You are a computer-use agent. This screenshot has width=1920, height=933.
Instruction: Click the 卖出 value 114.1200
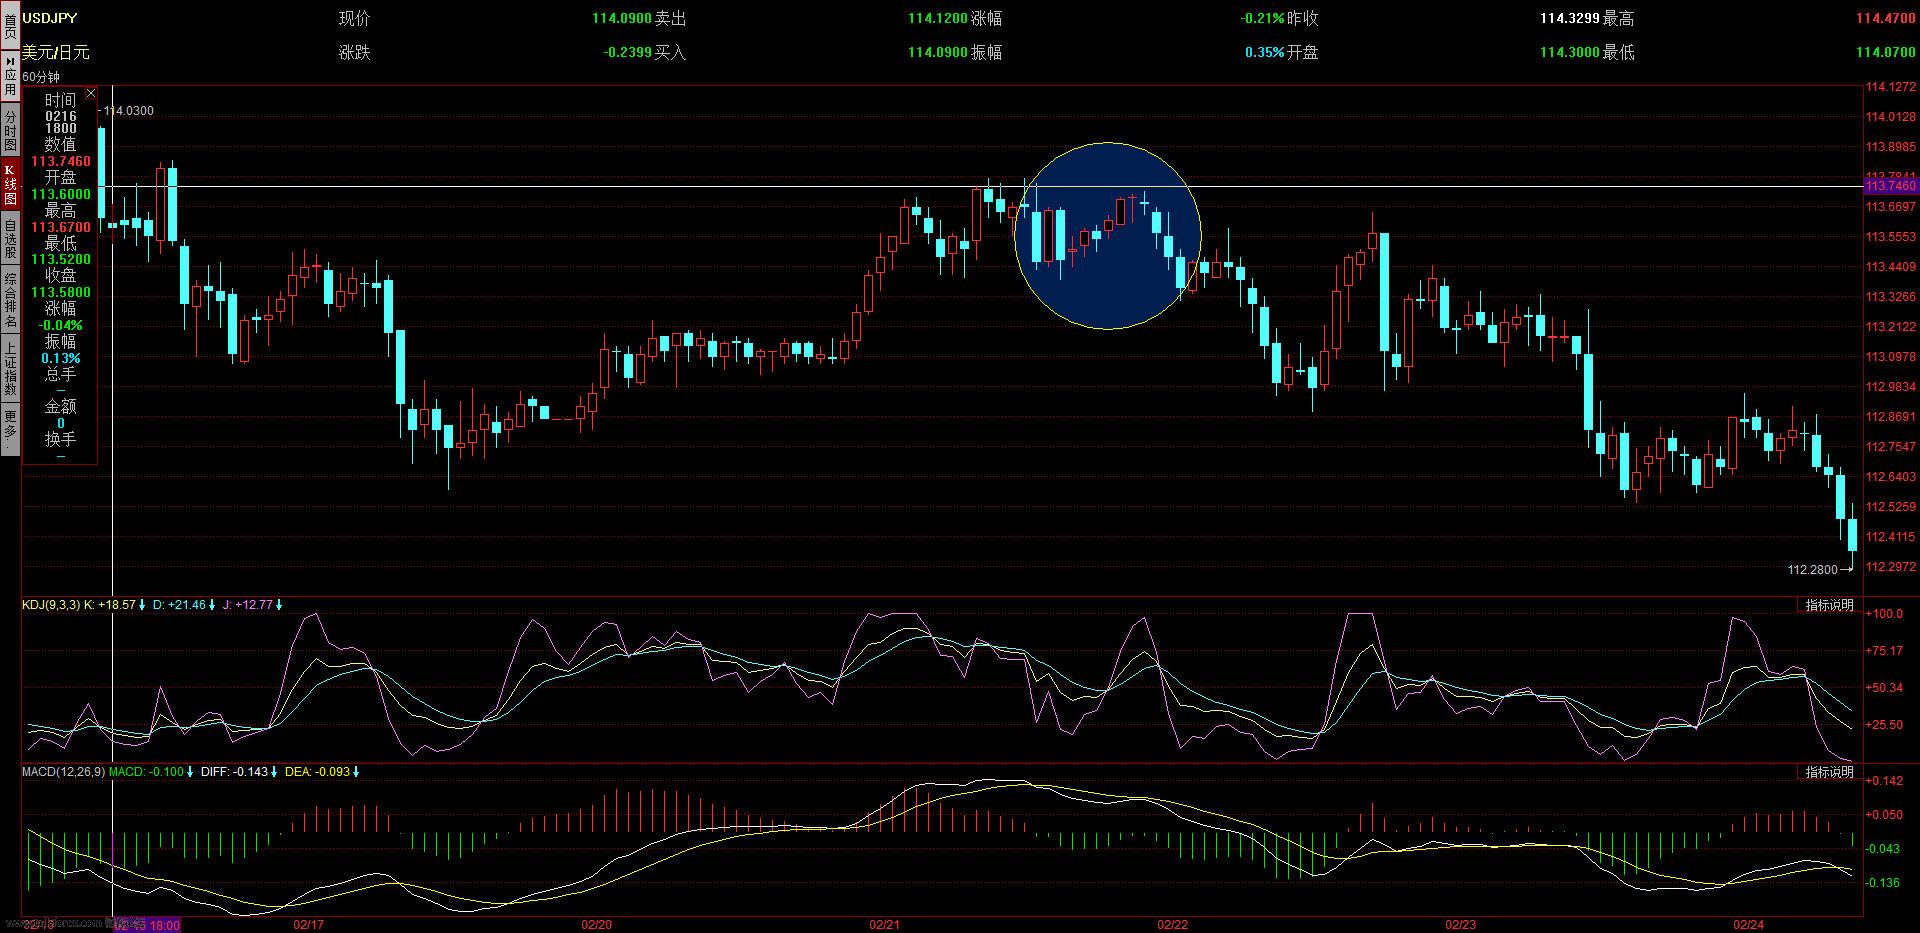[x=937, y=18]
